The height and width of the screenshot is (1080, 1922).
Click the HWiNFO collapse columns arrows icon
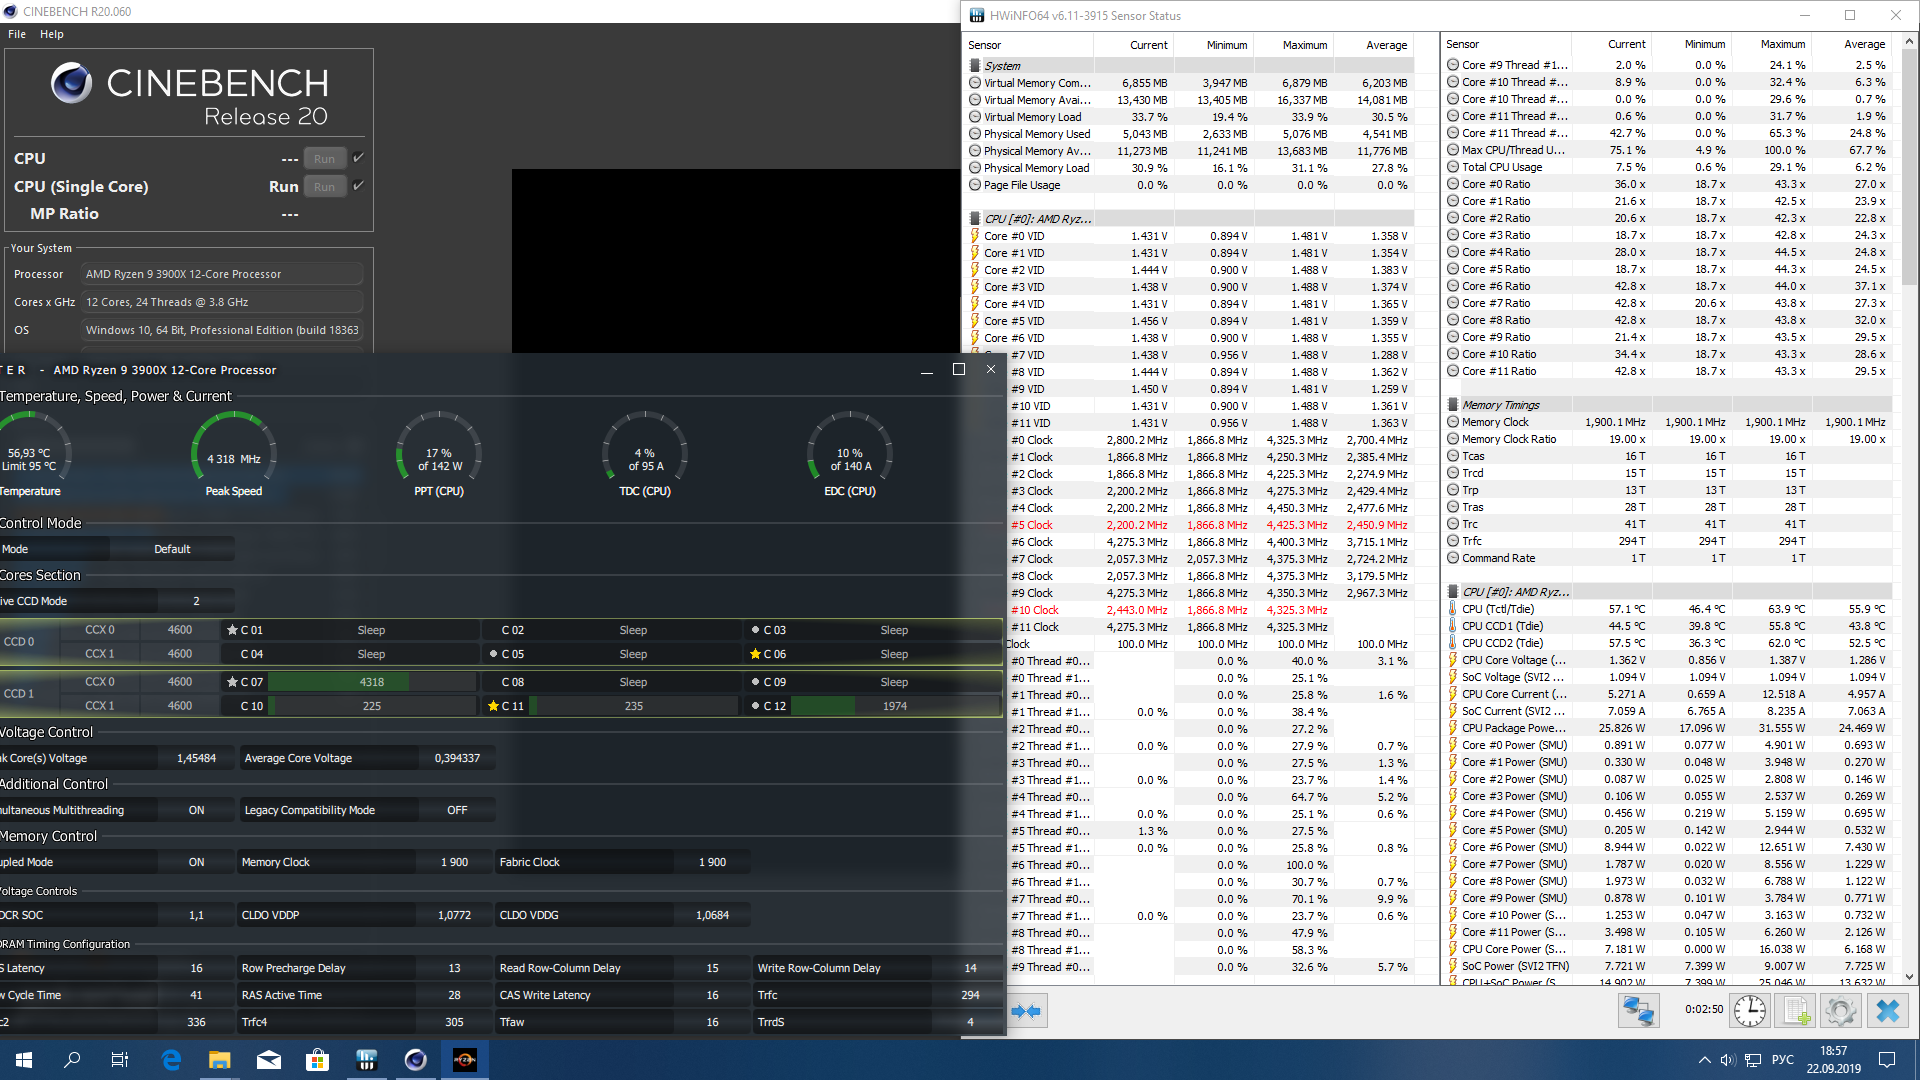(1026, 1011)
